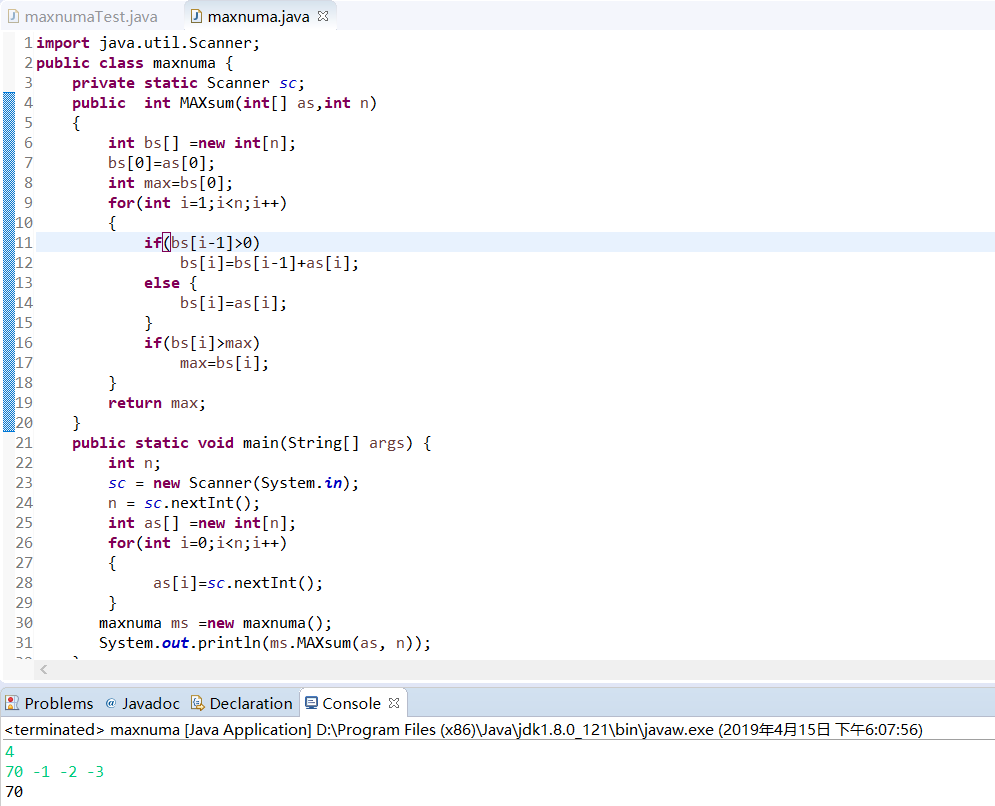Click the MAXsum method signature line
995x806 pixels.
[224, 103]
